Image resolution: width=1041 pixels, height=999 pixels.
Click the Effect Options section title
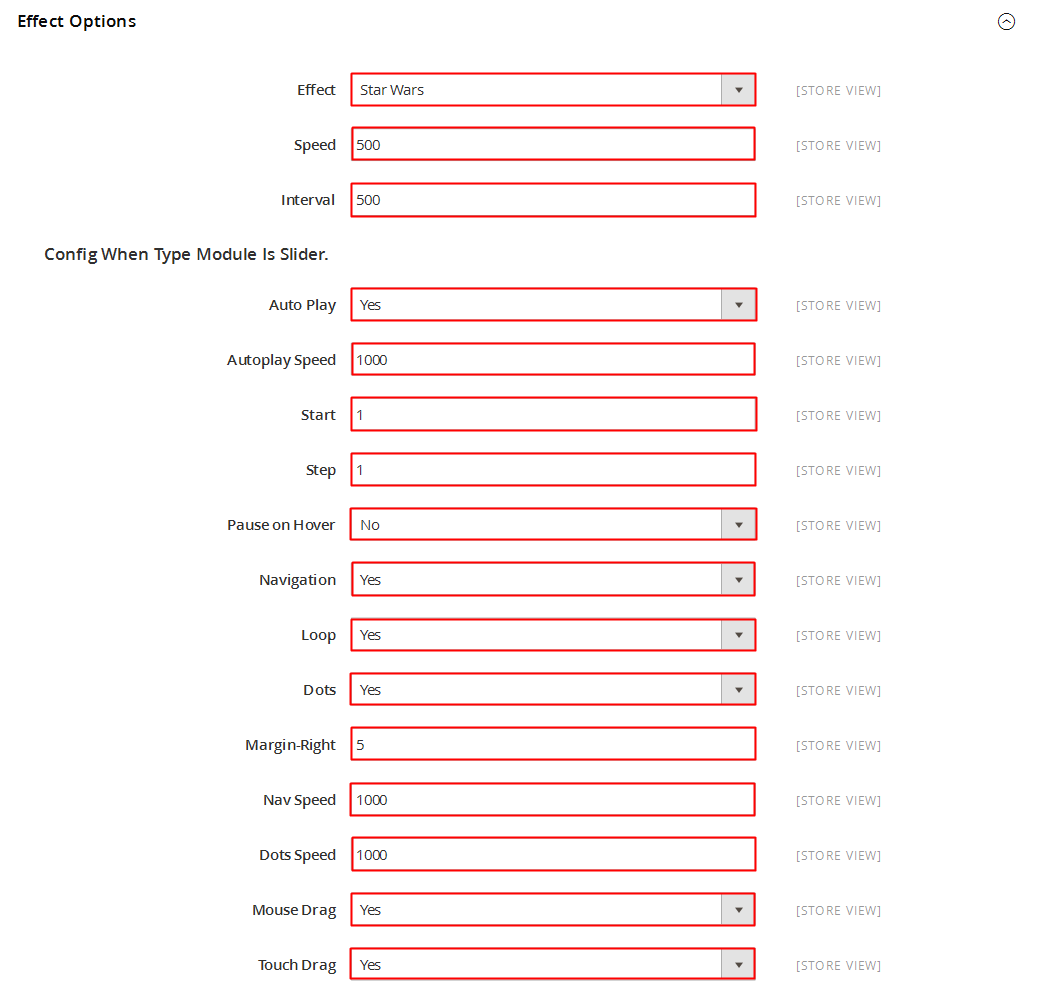coord(76,21)
